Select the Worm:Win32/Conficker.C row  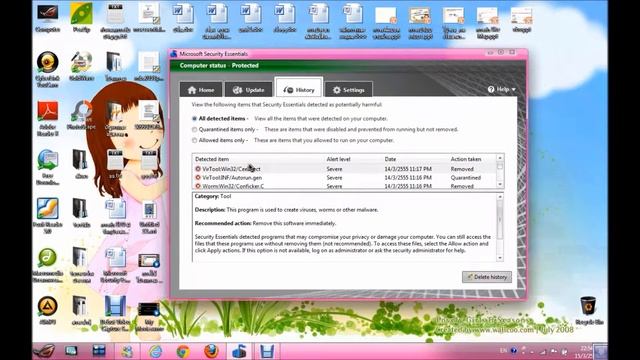tap(344, 186)
